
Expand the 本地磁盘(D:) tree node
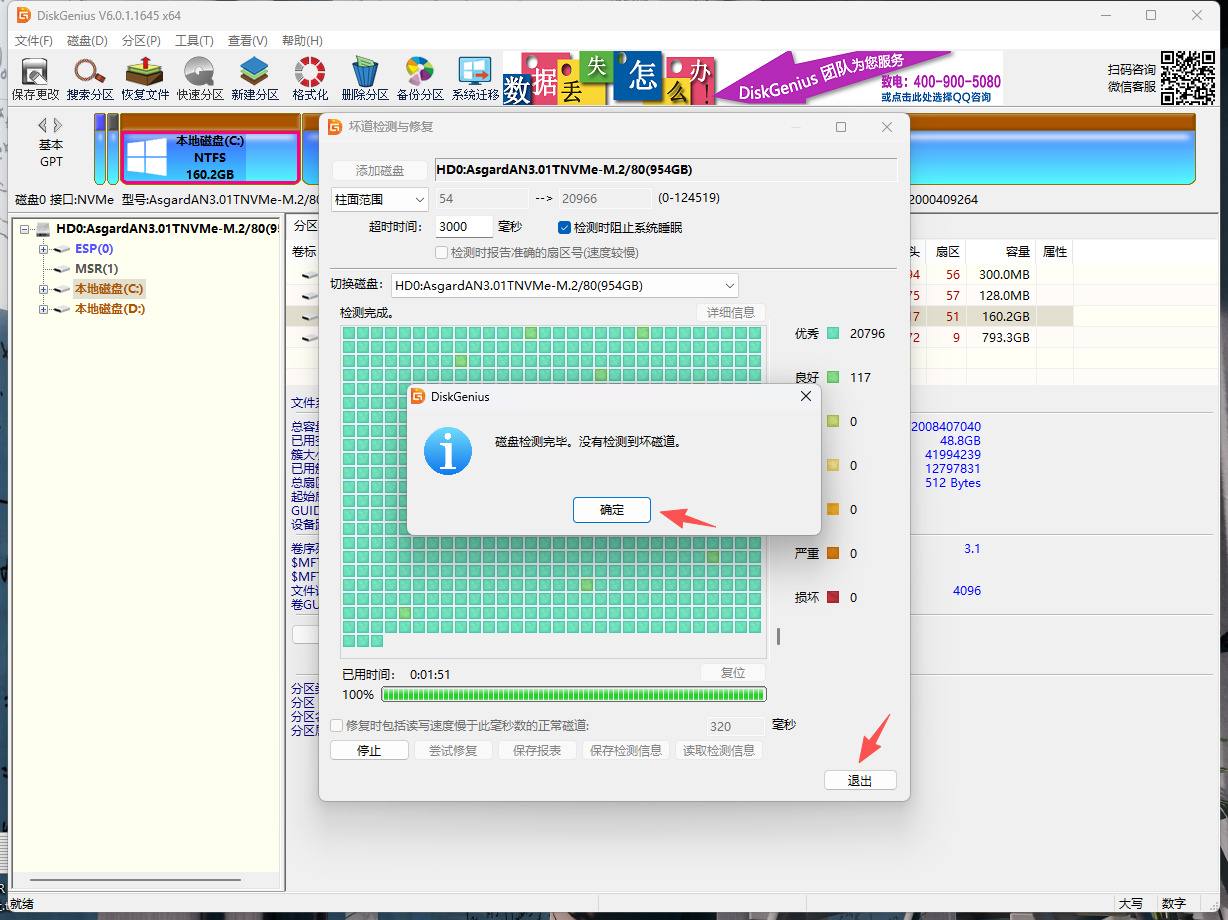click(44, 309)
